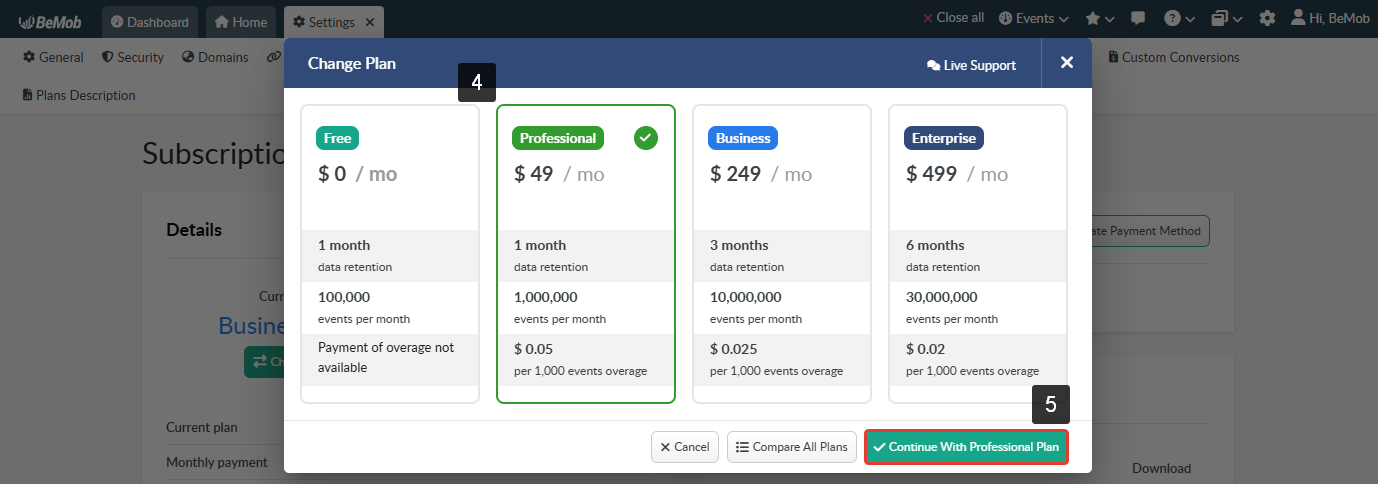The height and width of the screenshot is (484, 1378).
Task: Click the $ 0.025 overage price
Action: [x=734, y=349]
